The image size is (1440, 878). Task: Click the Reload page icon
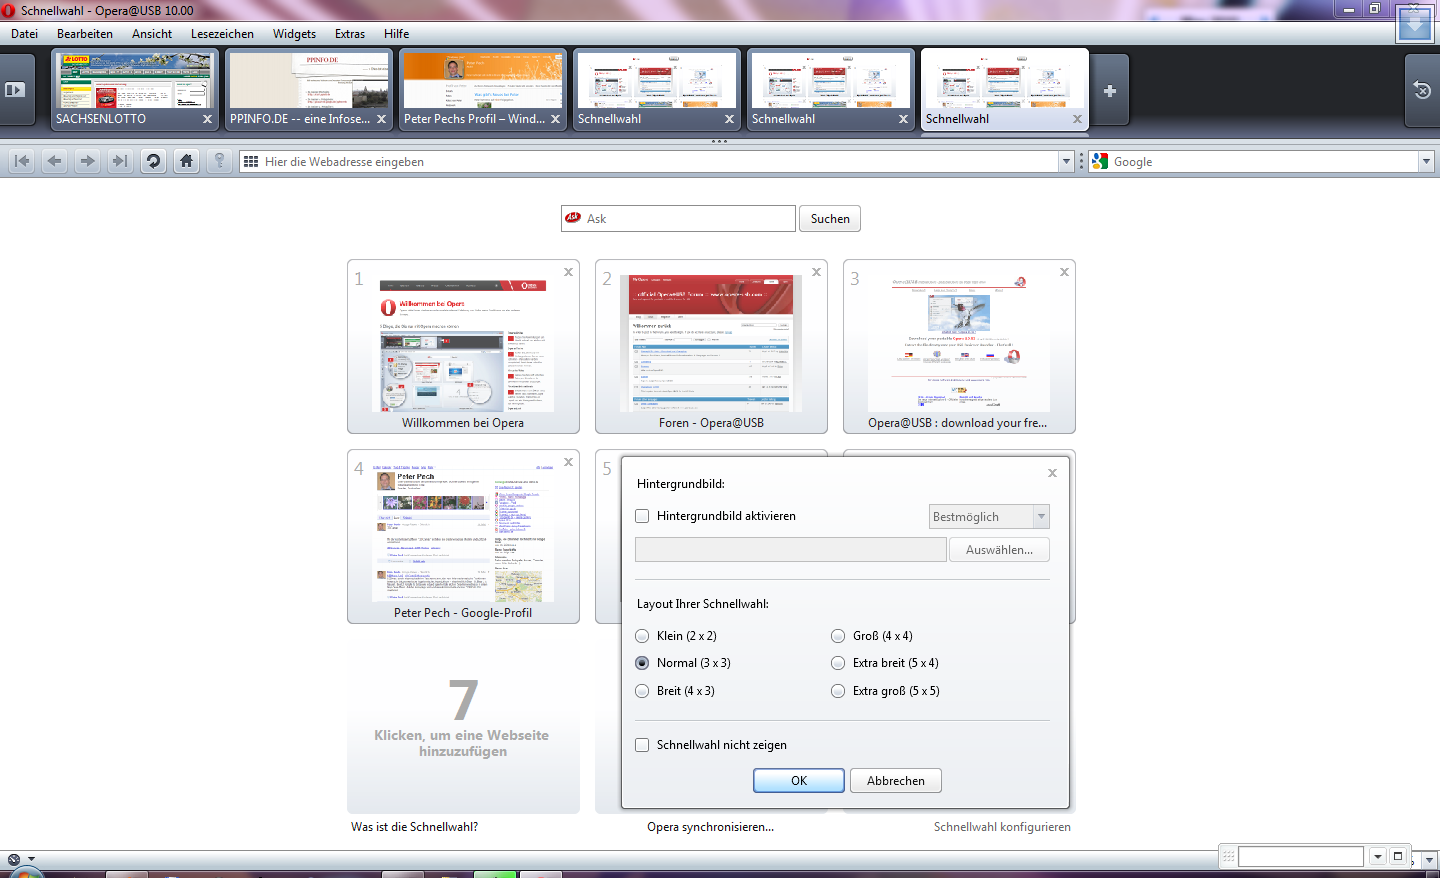[x=153, y=161]
